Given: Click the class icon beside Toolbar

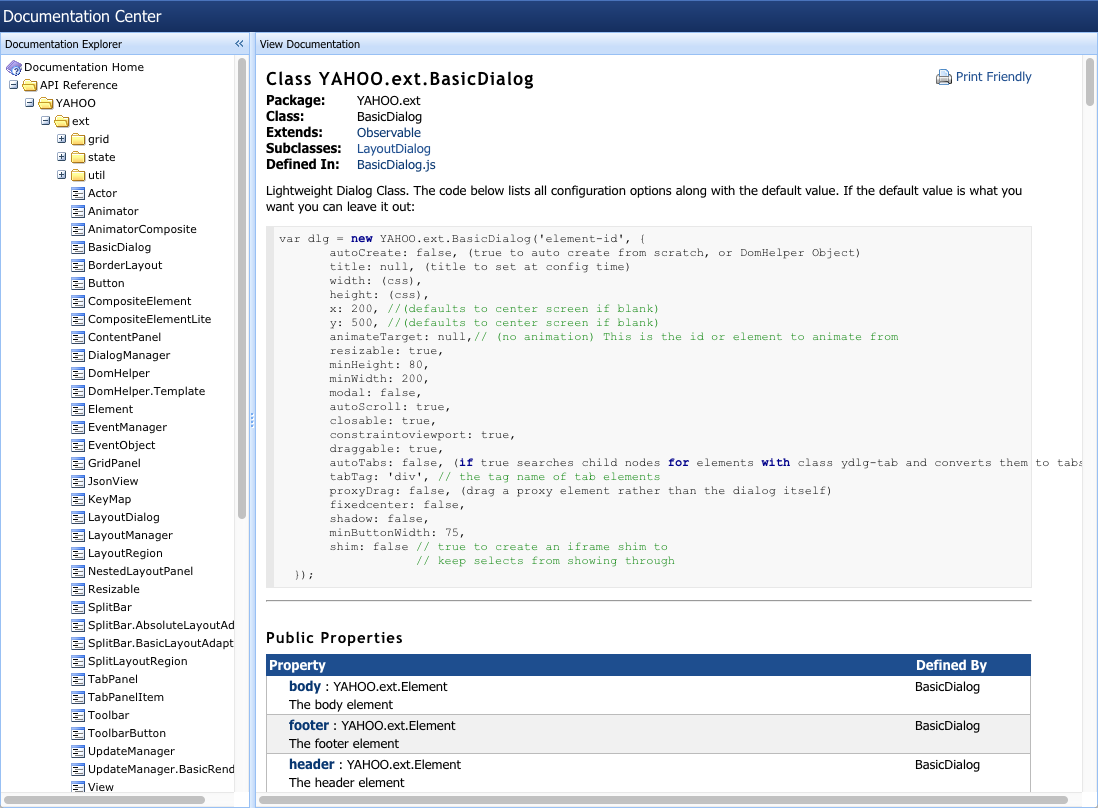Looking at the screenshot, I should click(78, 715).
